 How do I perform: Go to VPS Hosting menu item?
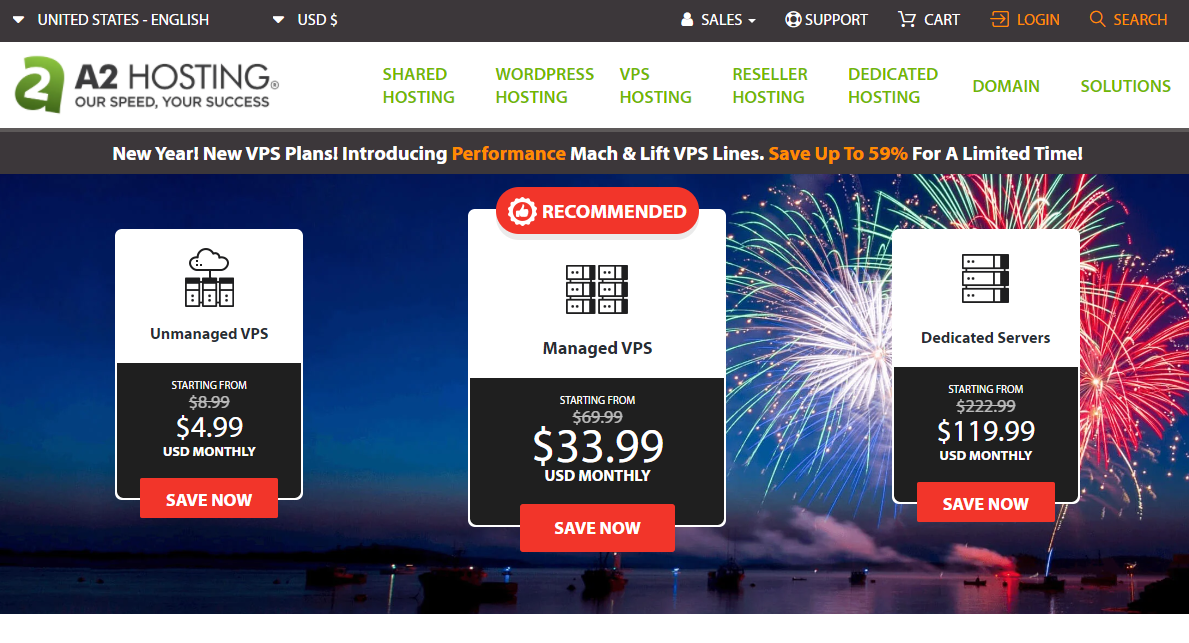[x=655, y=86]
